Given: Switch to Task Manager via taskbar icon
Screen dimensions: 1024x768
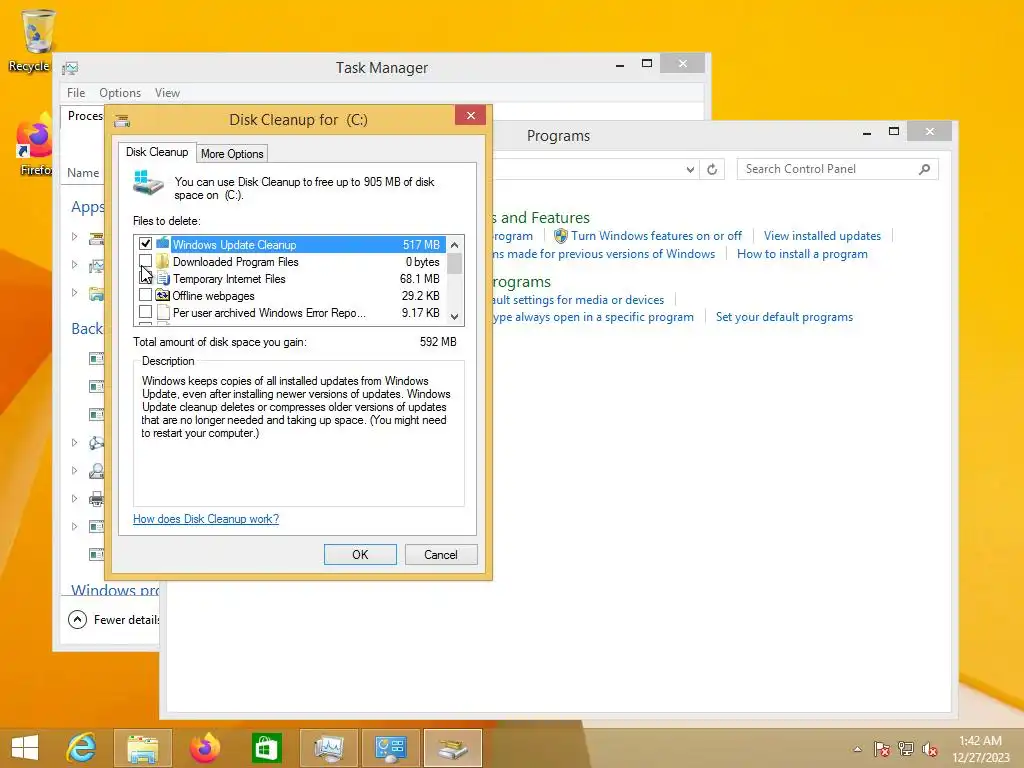Looking at the screenshot, I should tap(329, 748).
